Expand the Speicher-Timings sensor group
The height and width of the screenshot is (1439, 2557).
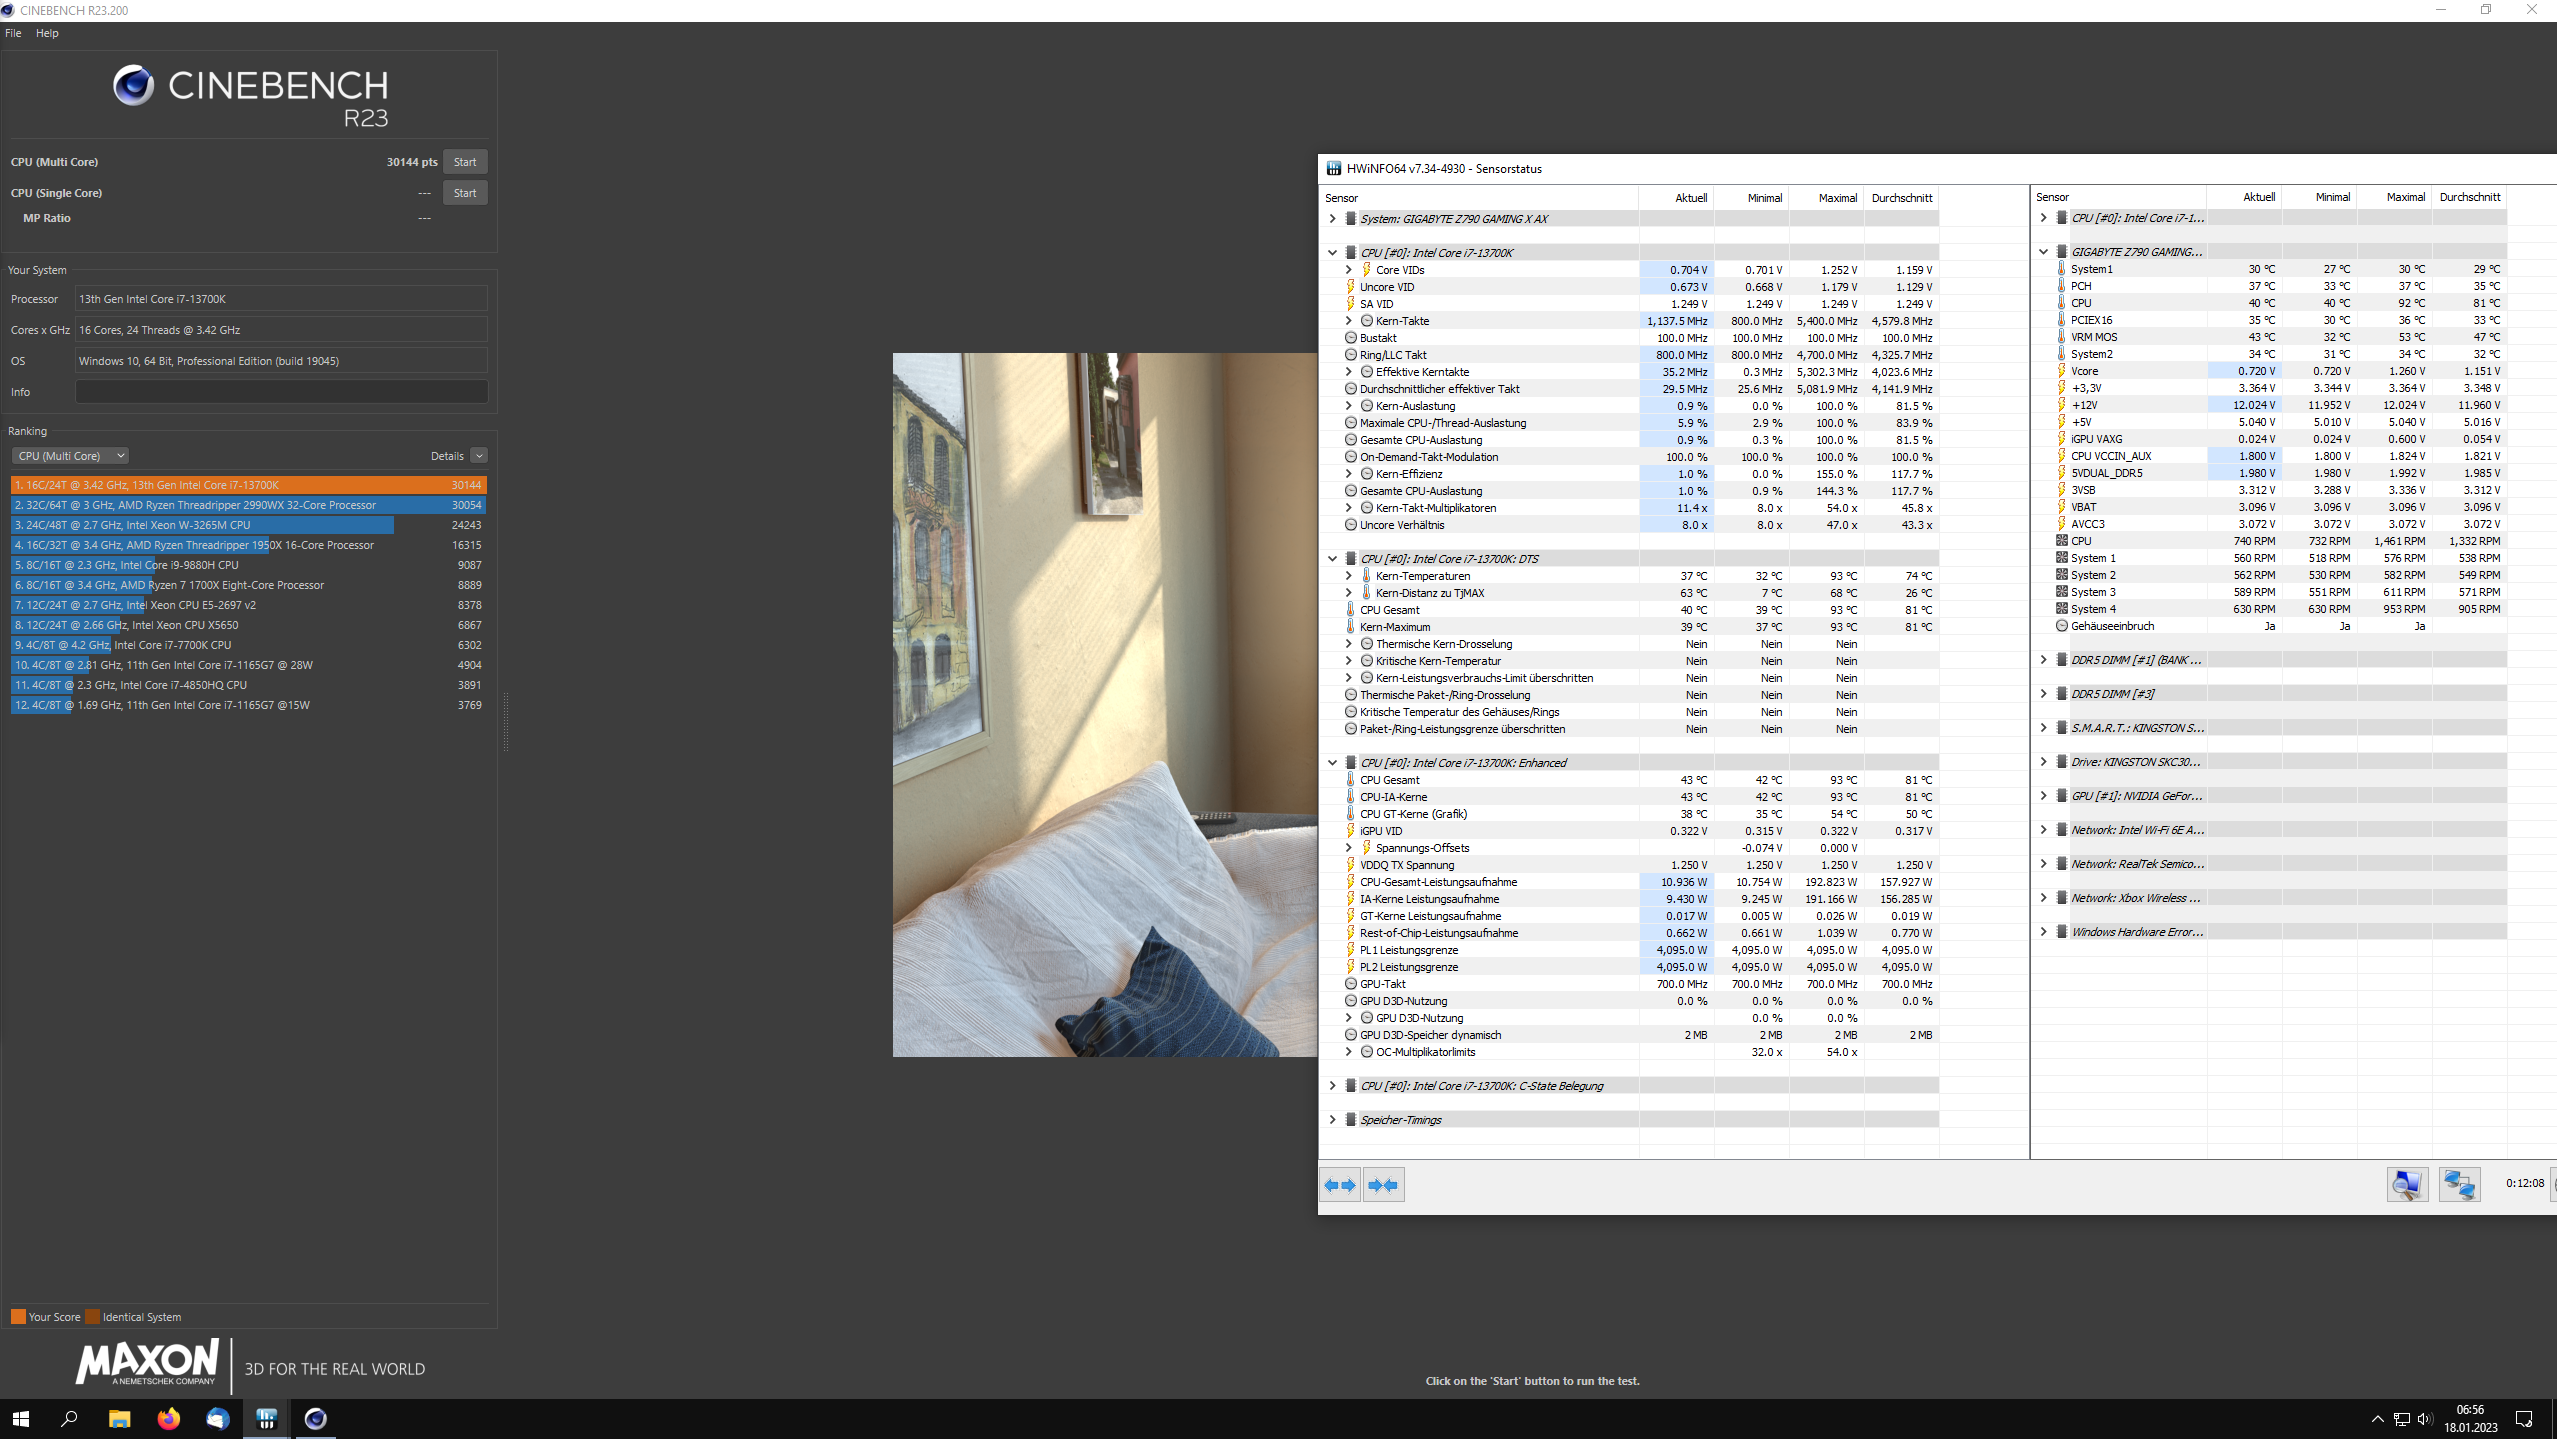1332,1120
